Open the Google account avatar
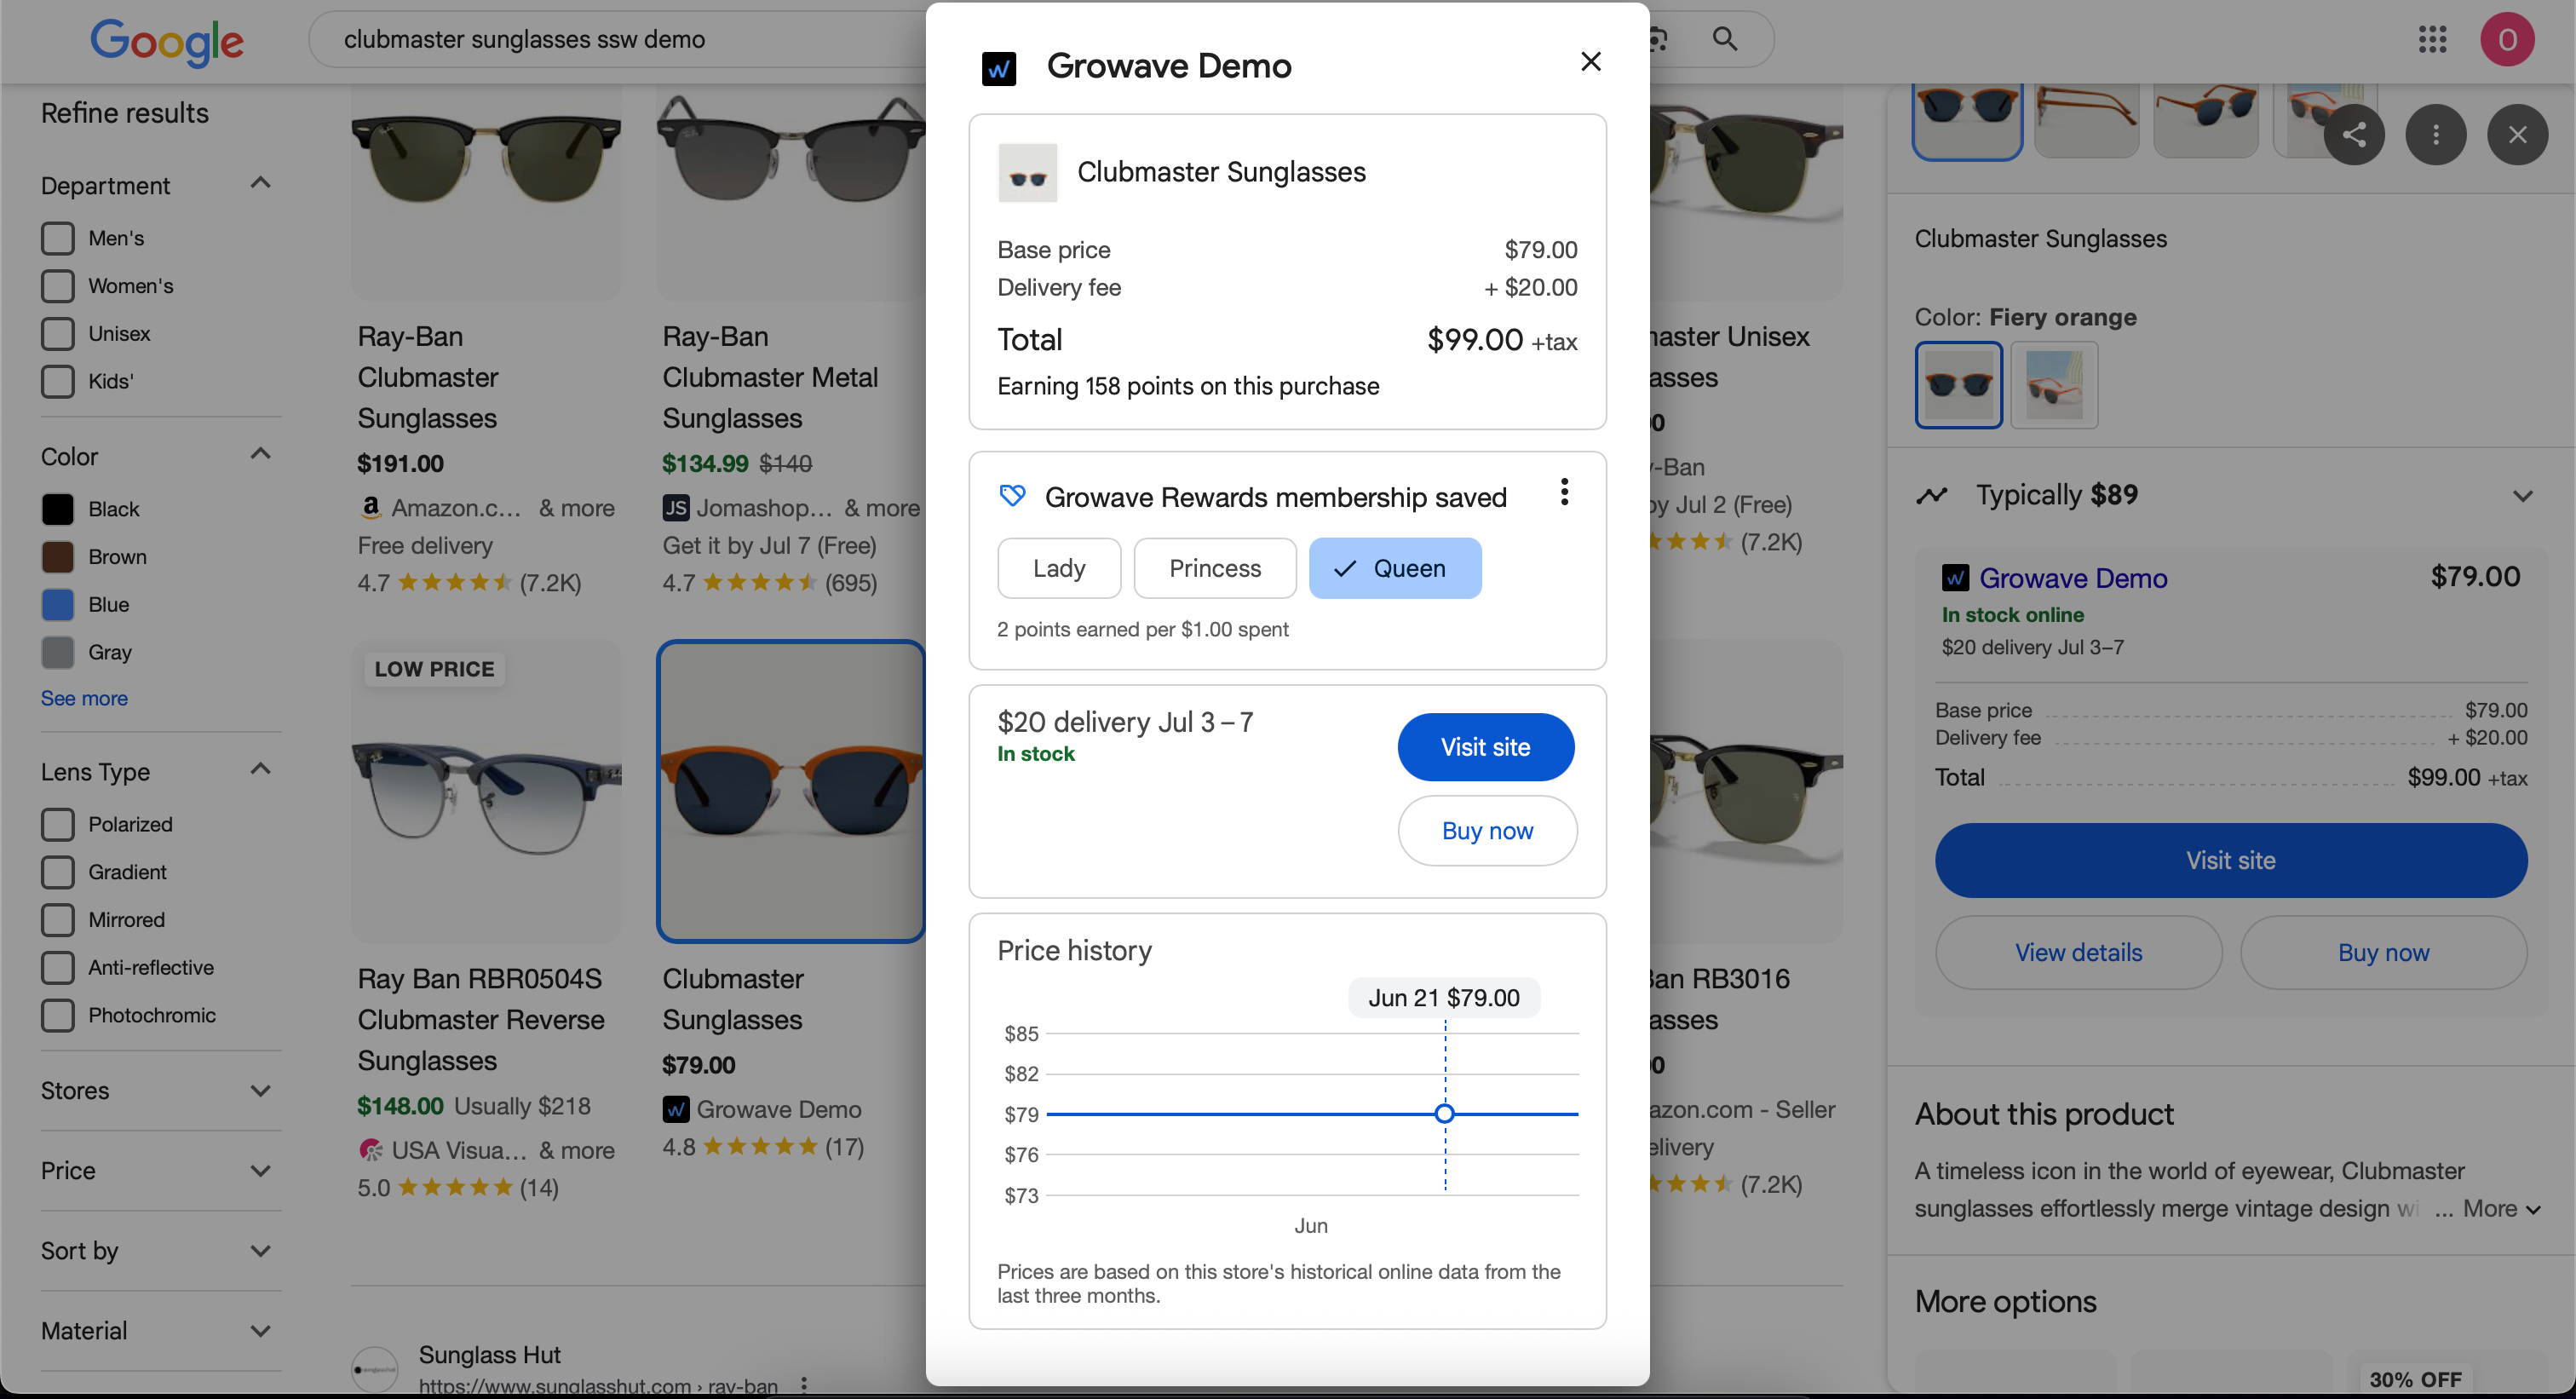 pyautogui.click(x=2506, y=40)
